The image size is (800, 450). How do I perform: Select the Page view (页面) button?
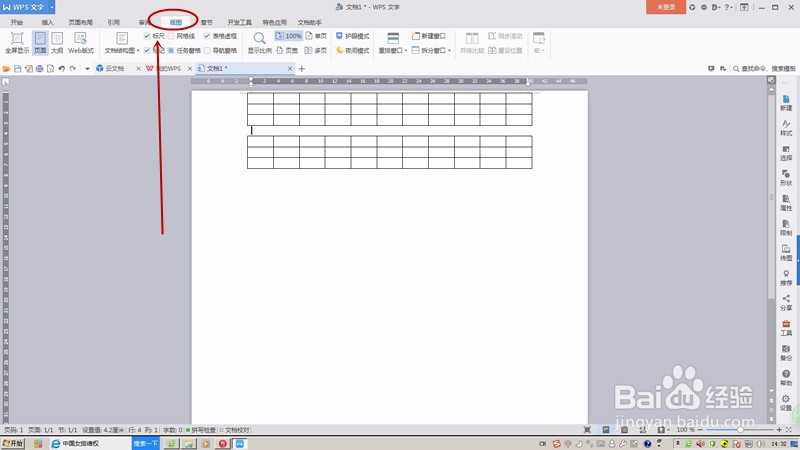(40, 42)
